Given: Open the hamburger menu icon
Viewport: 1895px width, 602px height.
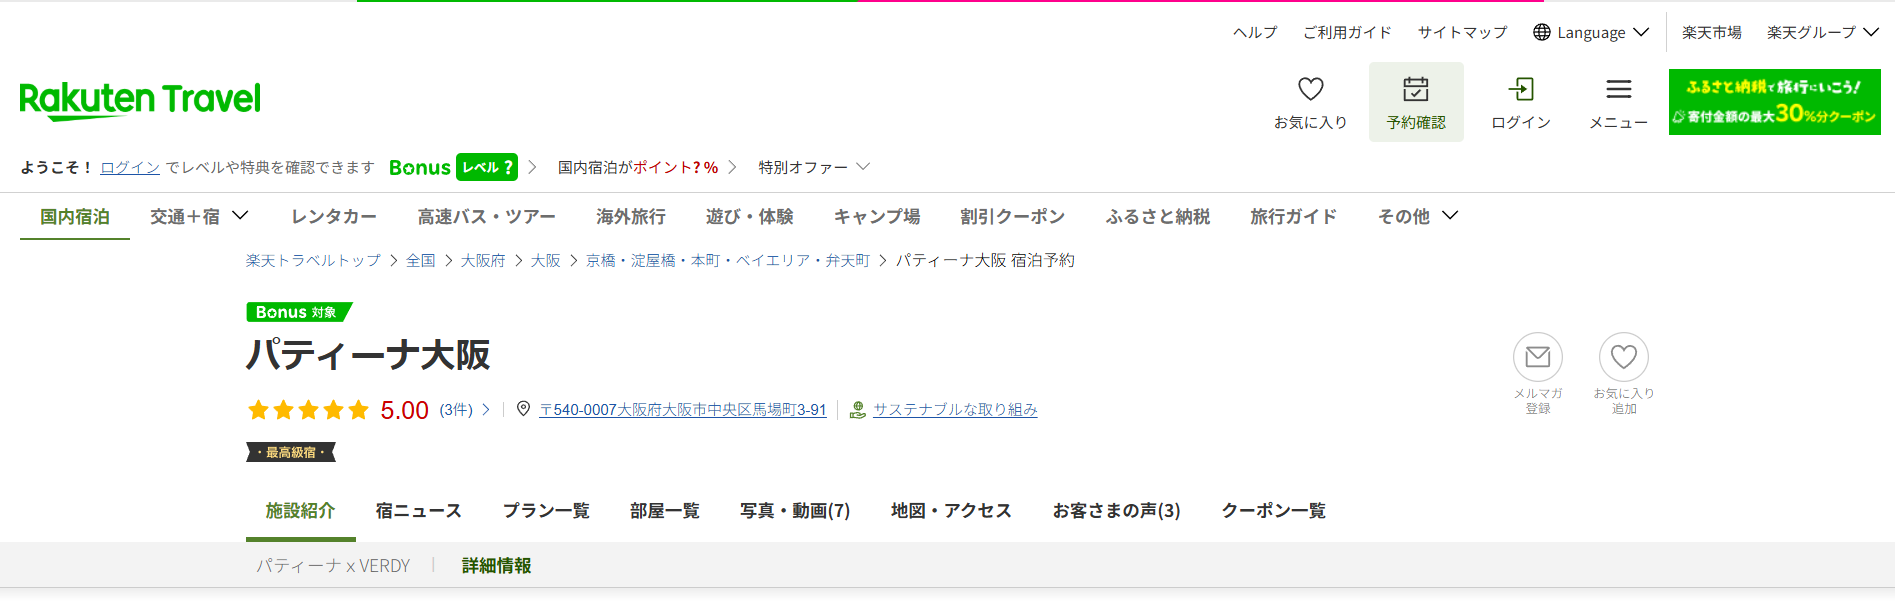Looking at the screenshot, I should (1618, 90).
